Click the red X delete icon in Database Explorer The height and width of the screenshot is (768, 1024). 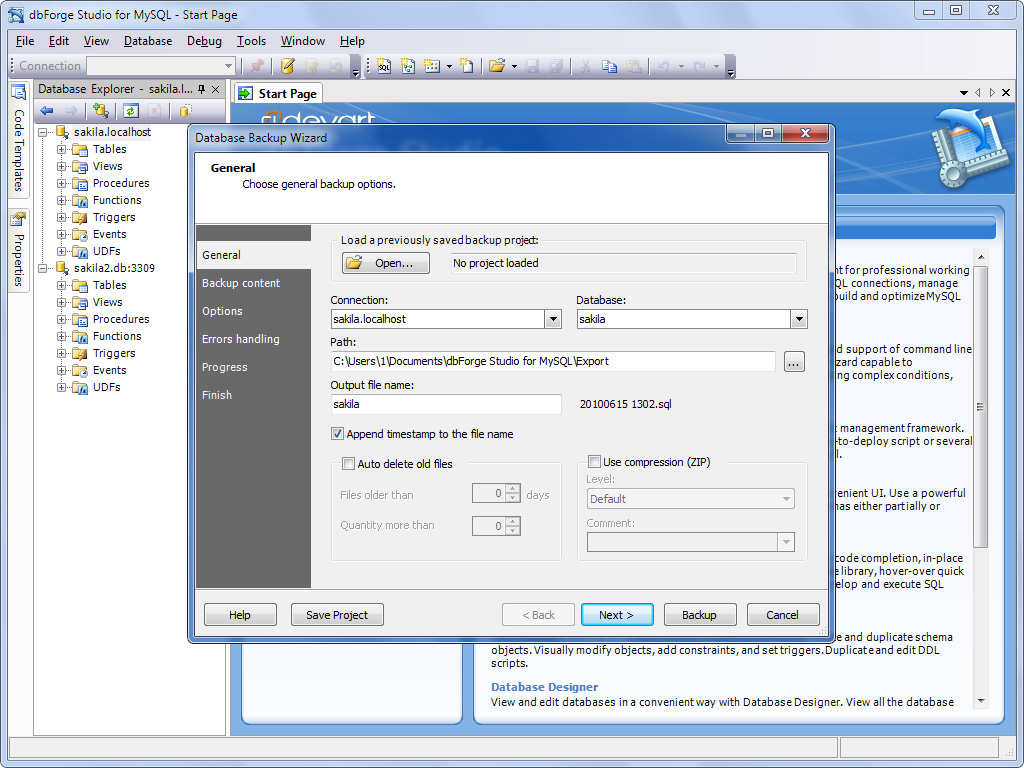click(155, 111)
